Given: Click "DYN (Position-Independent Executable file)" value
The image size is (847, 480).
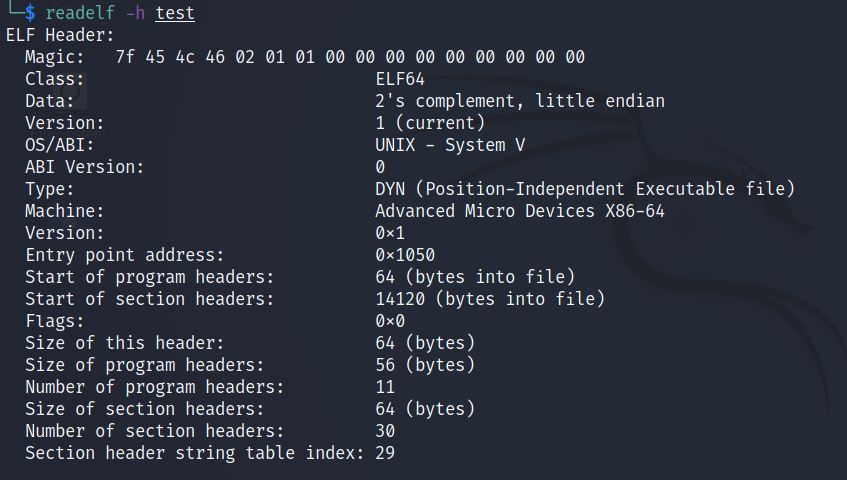Looking at the screenshot, I should [584, 189].
